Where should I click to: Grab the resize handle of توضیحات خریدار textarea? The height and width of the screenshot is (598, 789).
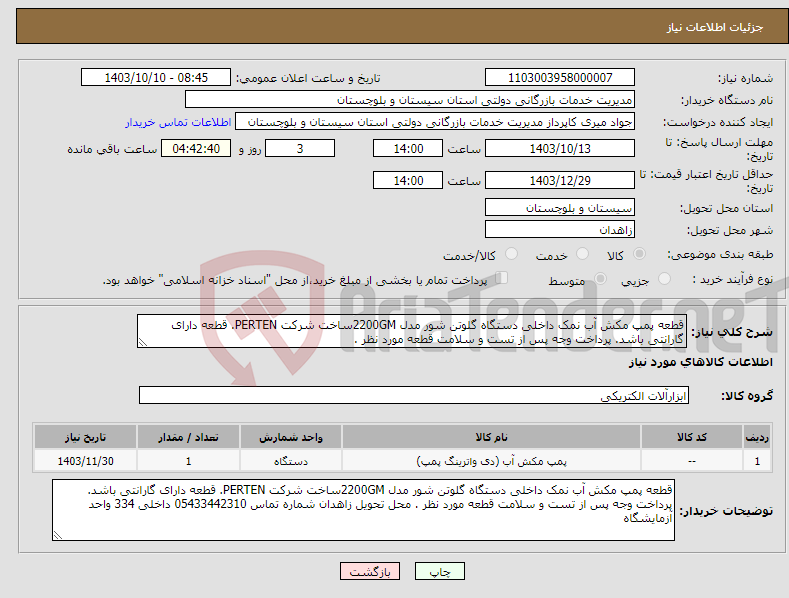click(x=58, y=535)
